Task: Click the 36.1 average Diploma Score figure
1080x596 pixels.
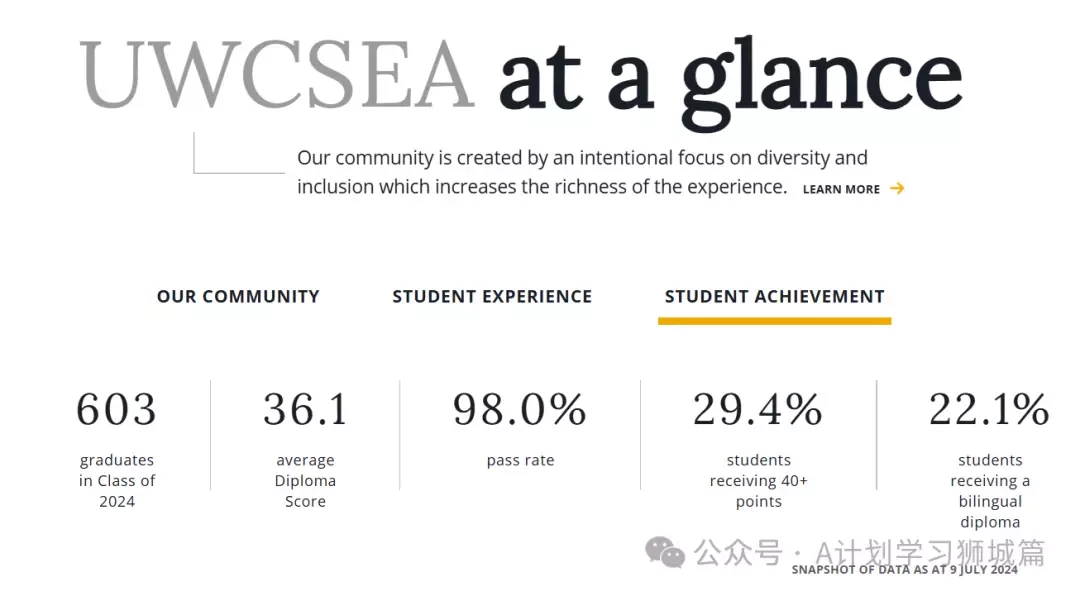Action: [305, 409]
